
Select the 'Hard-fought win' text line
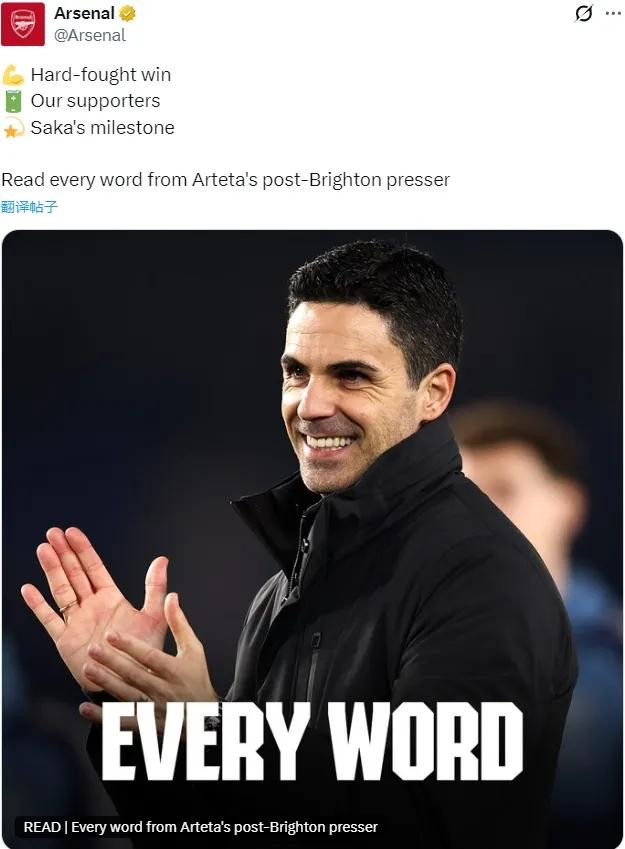click(101, 75)
